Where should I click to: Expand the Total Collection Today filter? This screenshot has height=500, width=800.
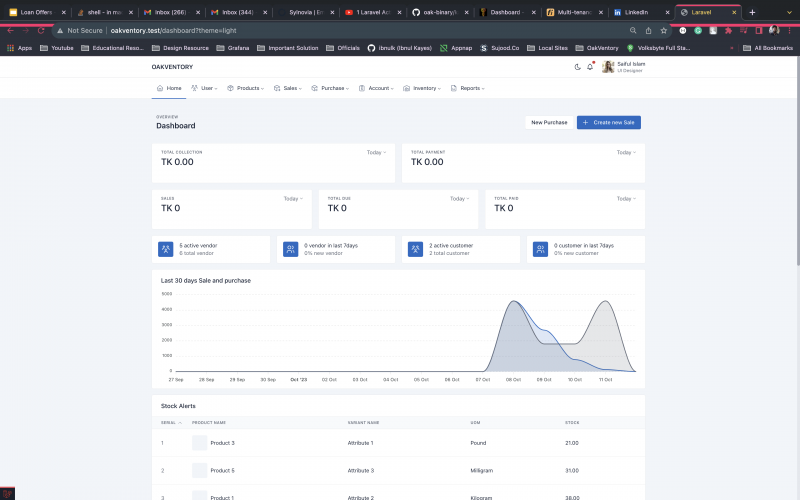(377, 153)
